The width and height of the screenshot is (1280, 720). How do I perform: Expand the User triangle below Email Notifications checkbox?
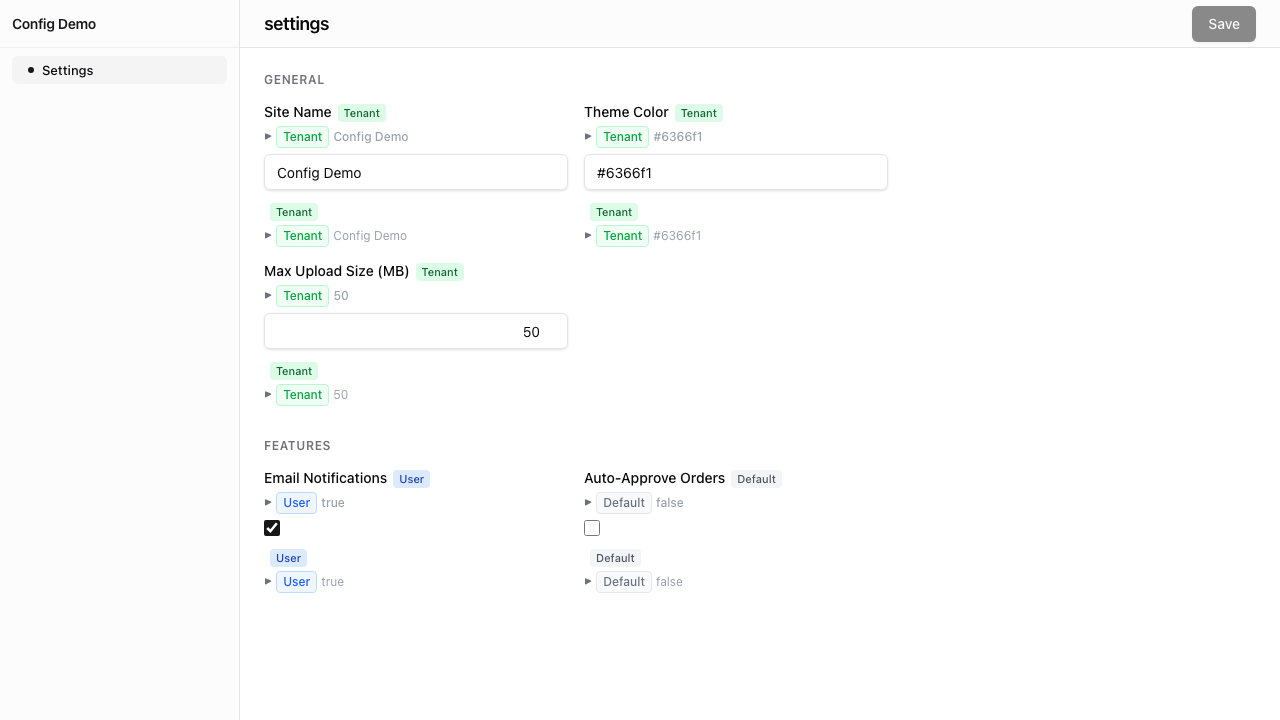268,581
